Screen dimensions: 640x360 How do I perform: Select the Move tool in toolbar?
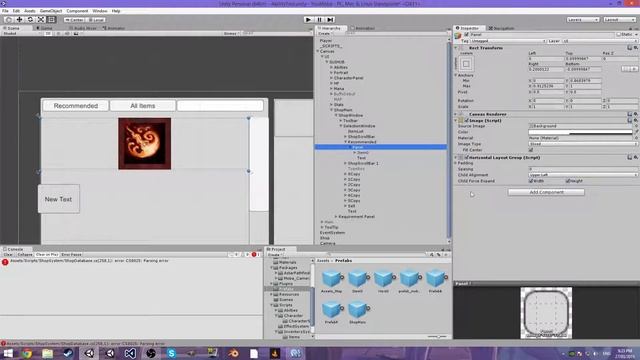click(x=19, y=20)
